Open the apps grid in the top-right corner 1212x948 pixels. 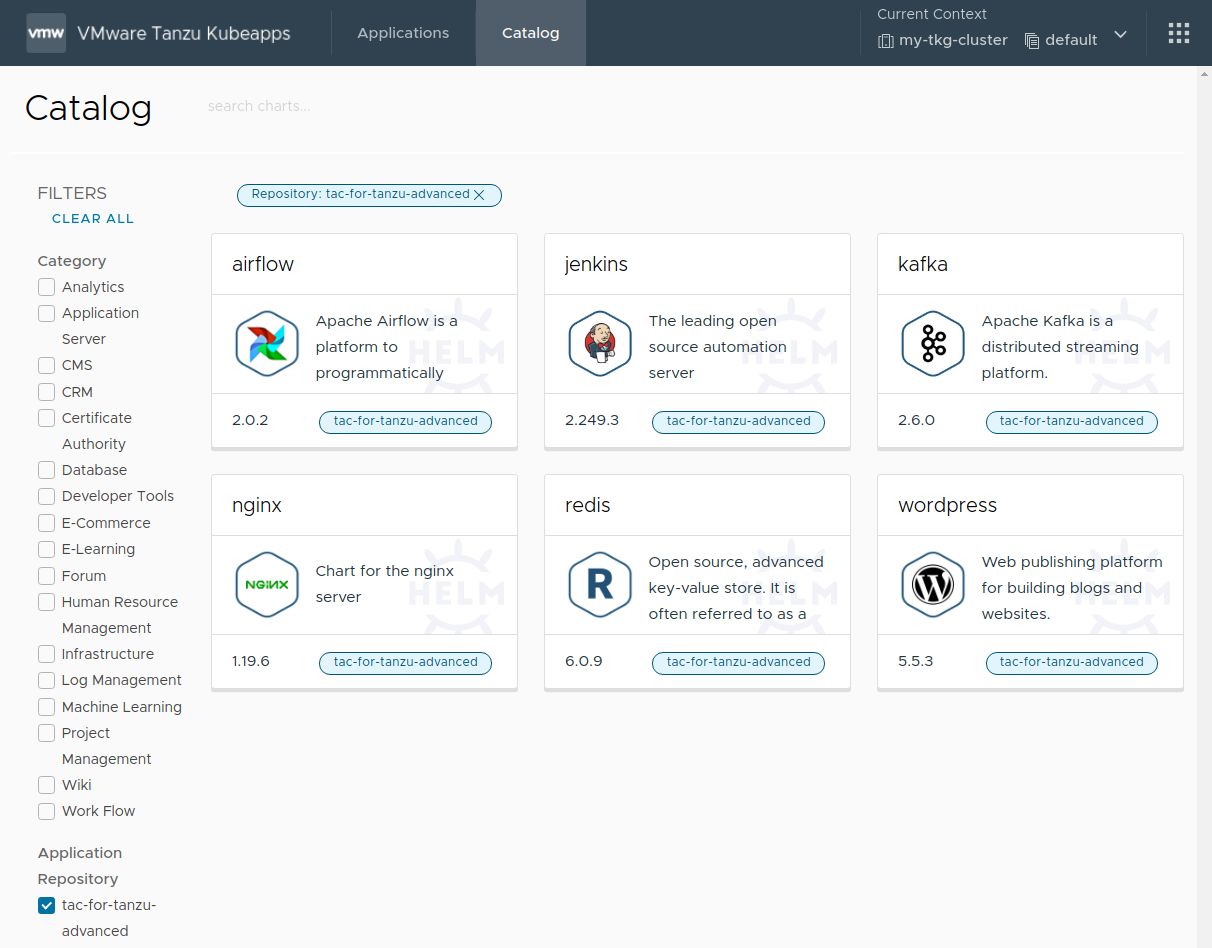1178,32
